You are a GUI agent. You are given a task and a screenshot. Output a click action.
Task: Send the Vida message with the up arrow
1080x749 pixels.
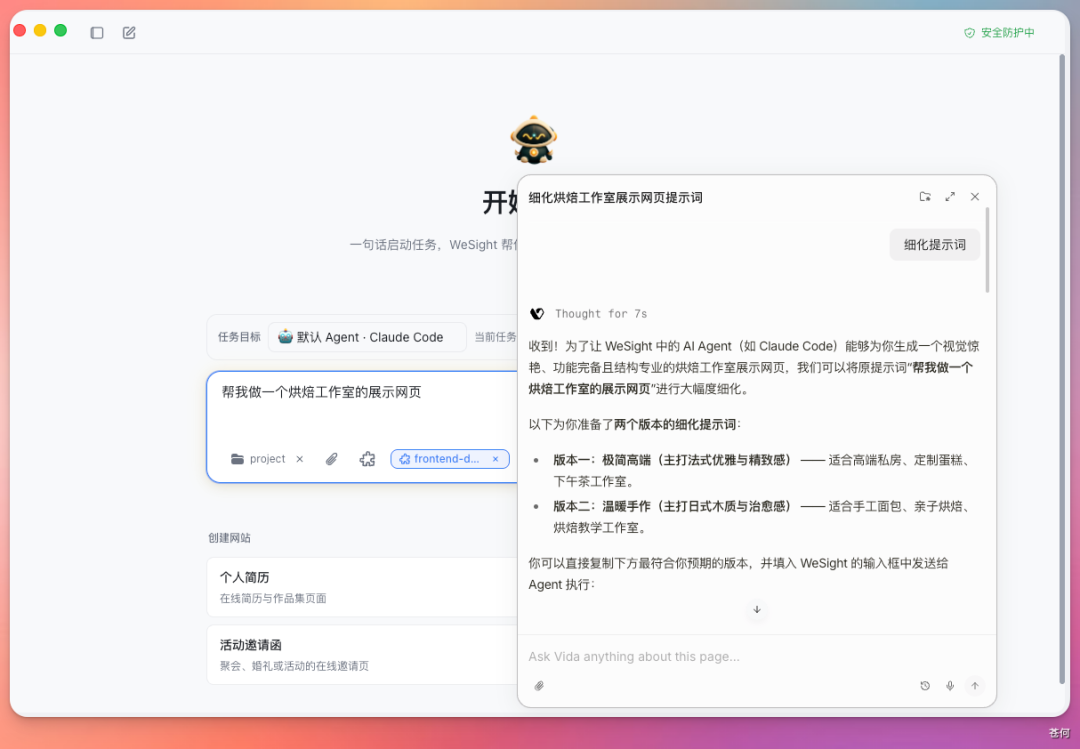(975, 686)
